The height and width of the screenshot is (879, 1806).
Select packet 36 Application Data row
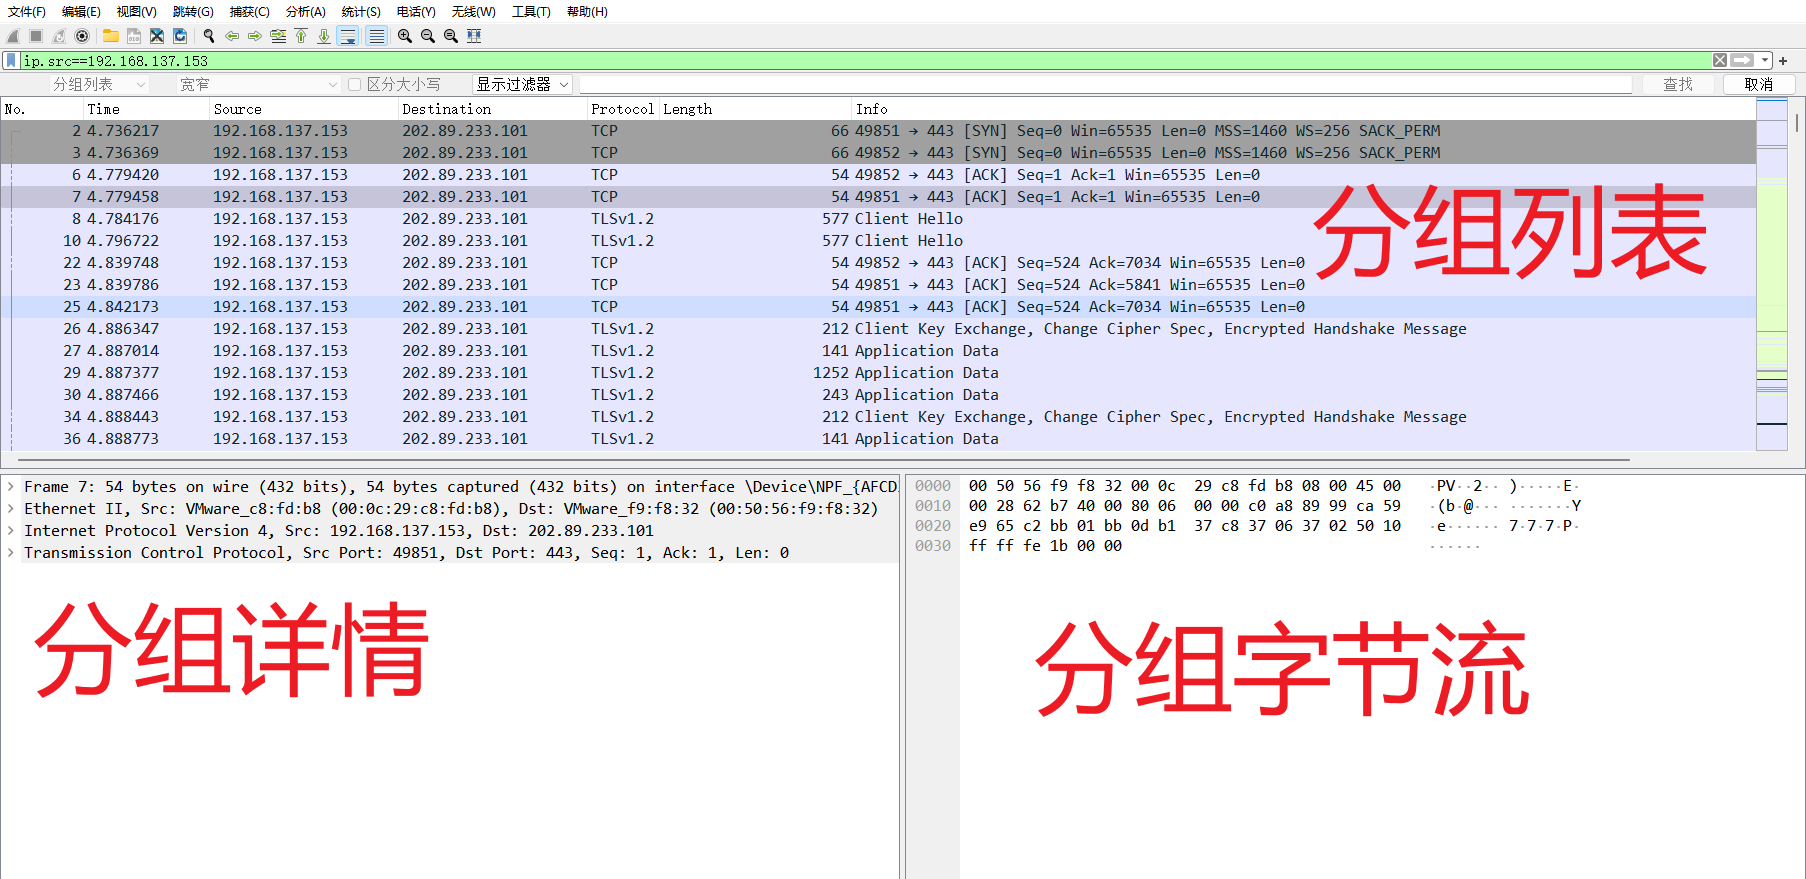(x=878, y=439)
